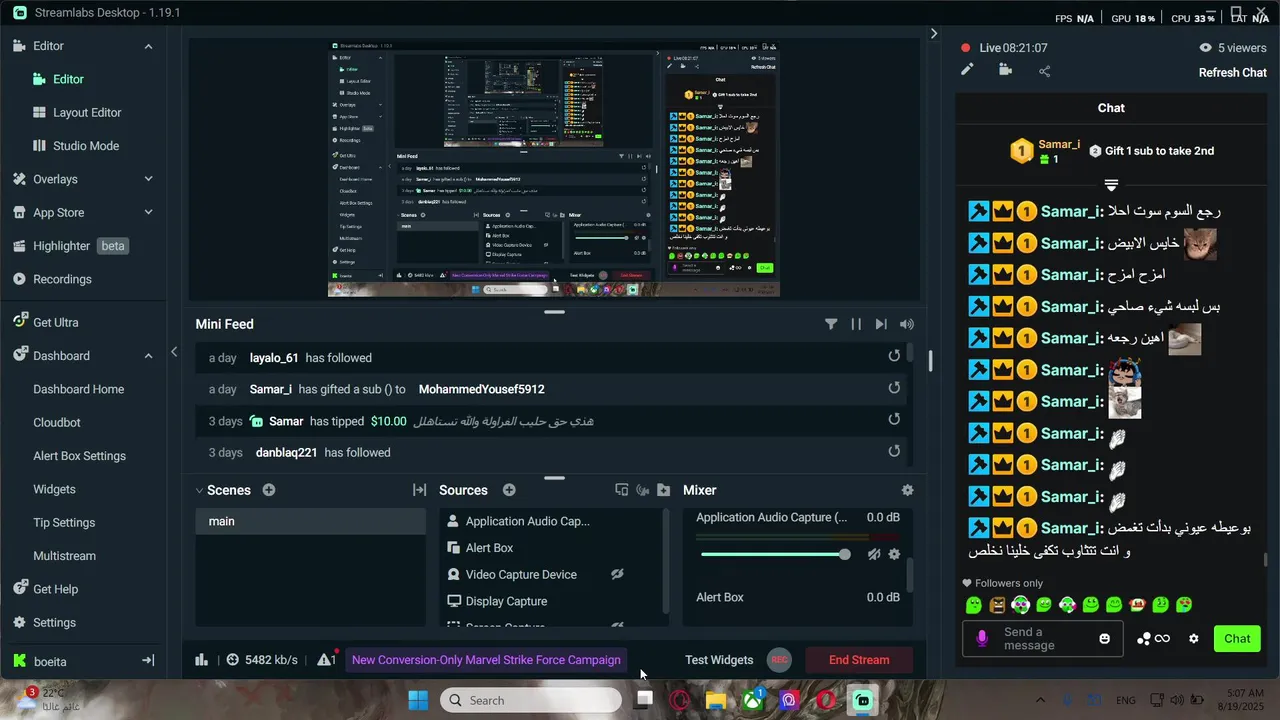Open Streamlabs icon on Windows taskbar
Screen dimensions: 1280x720
point(862,700)
